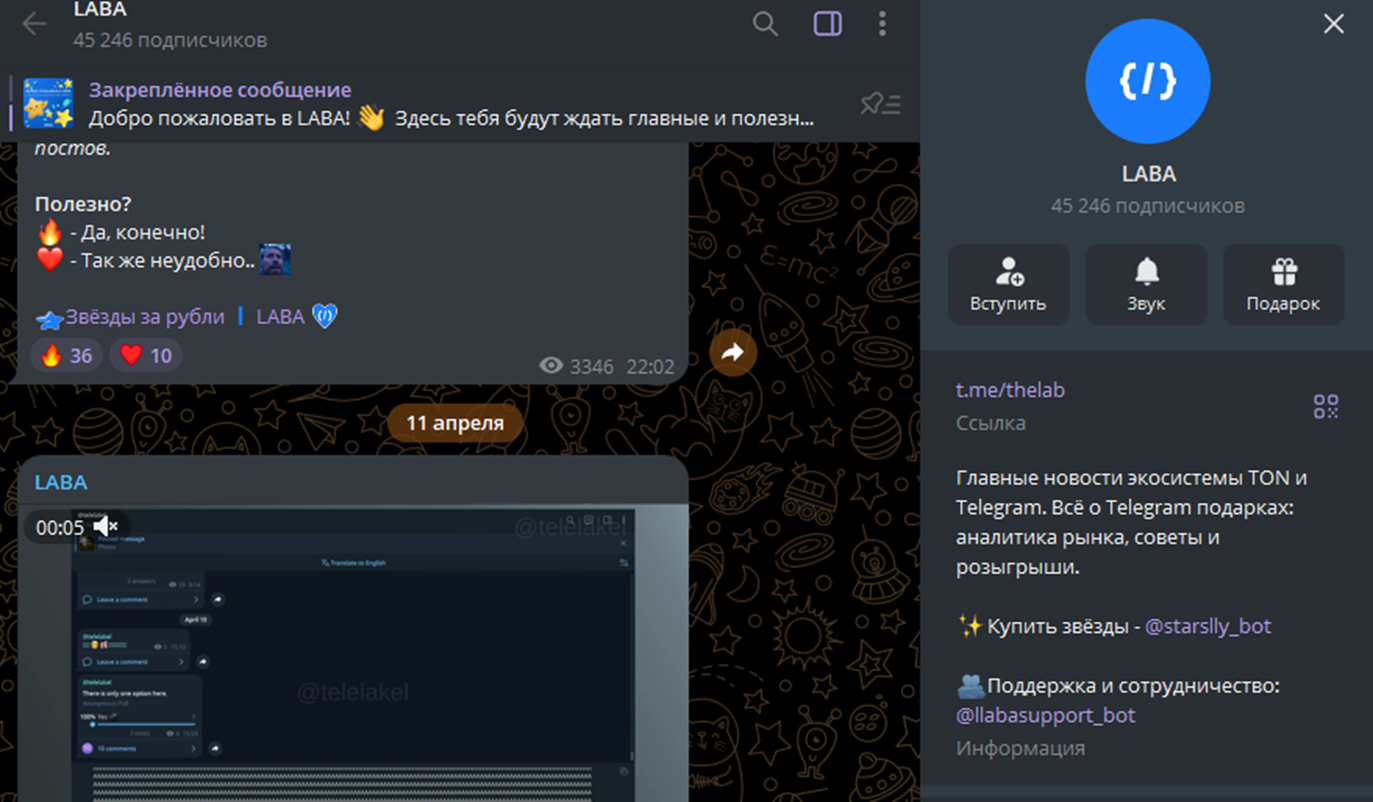Click the post time 22:02

pyautogui.click(x=650, y=367)
